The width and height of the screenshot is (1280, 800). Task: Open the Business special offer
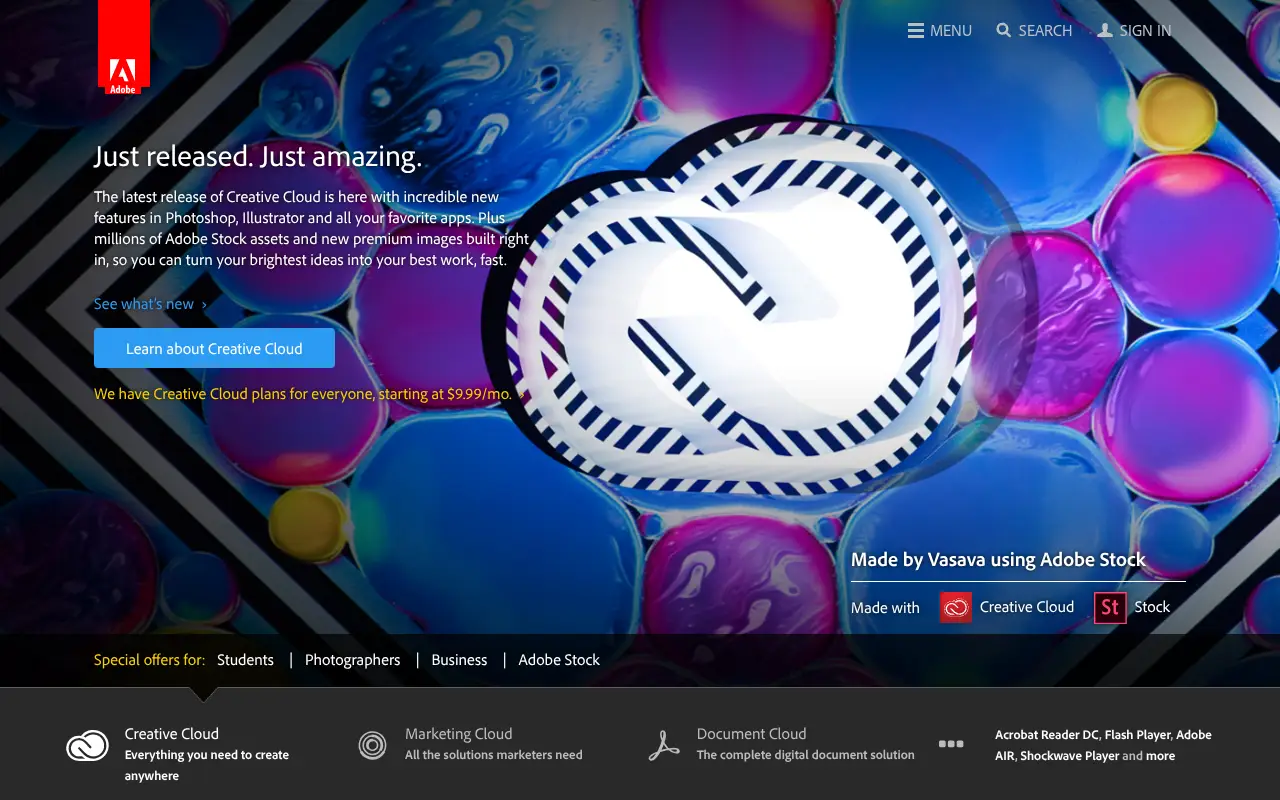[459, 660]
